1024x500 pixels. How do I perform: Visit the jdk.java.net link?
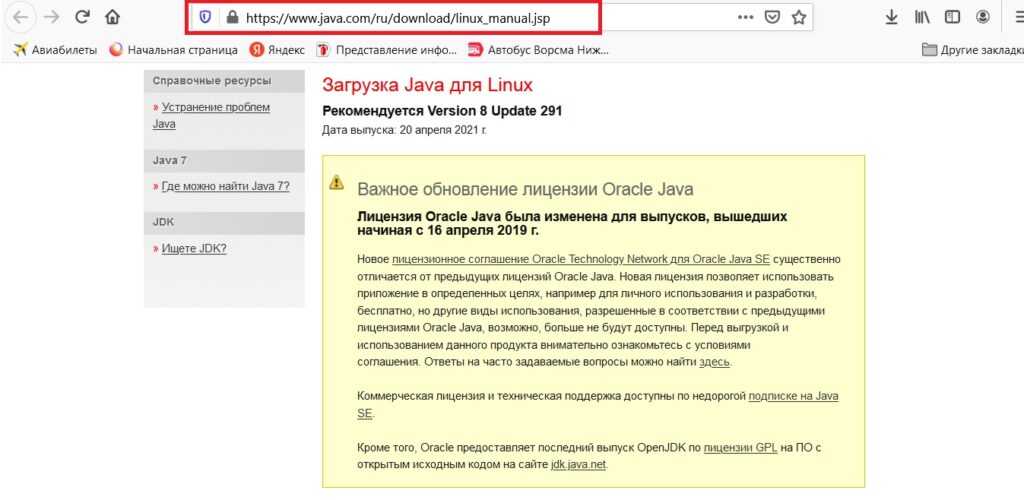pos(577,464)
